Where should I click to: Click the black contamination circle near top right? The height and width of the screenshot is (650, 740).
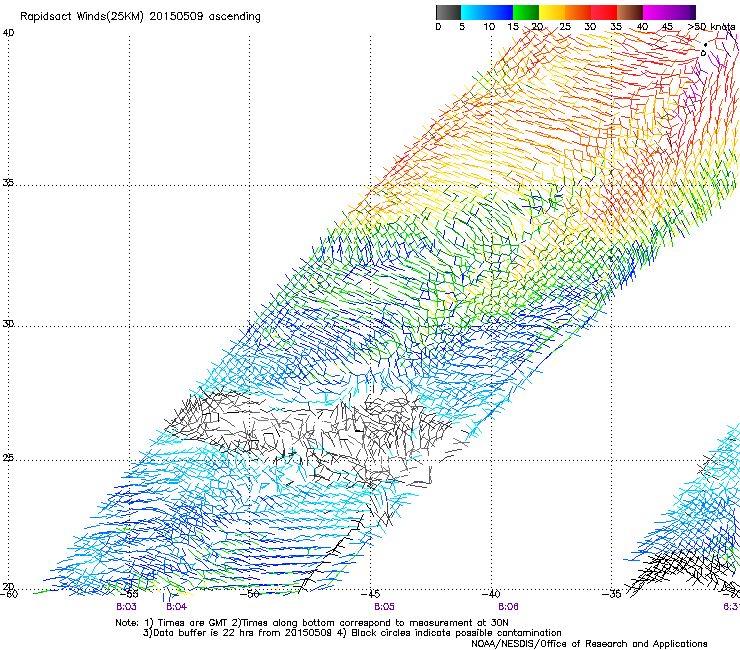pos(703,53)
